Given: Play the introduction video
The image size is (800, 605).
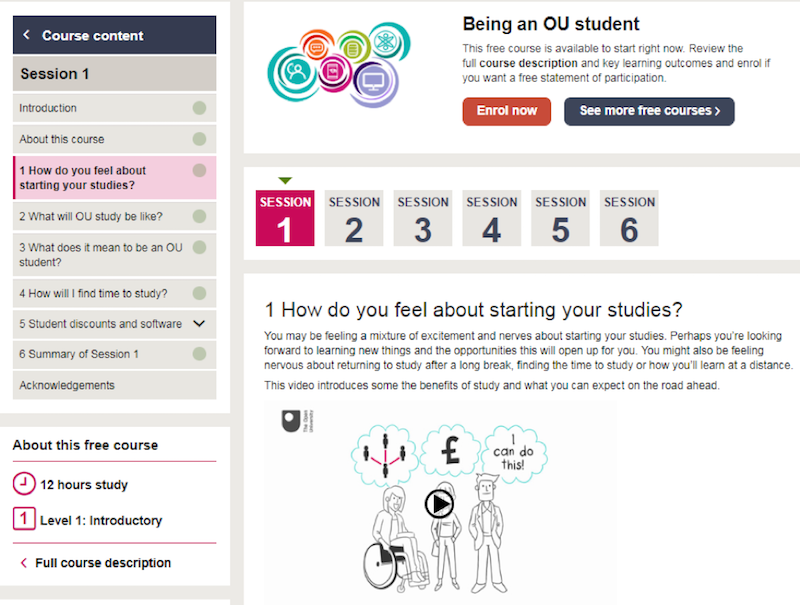Looking at the screenshot, I should click(439, 503).
